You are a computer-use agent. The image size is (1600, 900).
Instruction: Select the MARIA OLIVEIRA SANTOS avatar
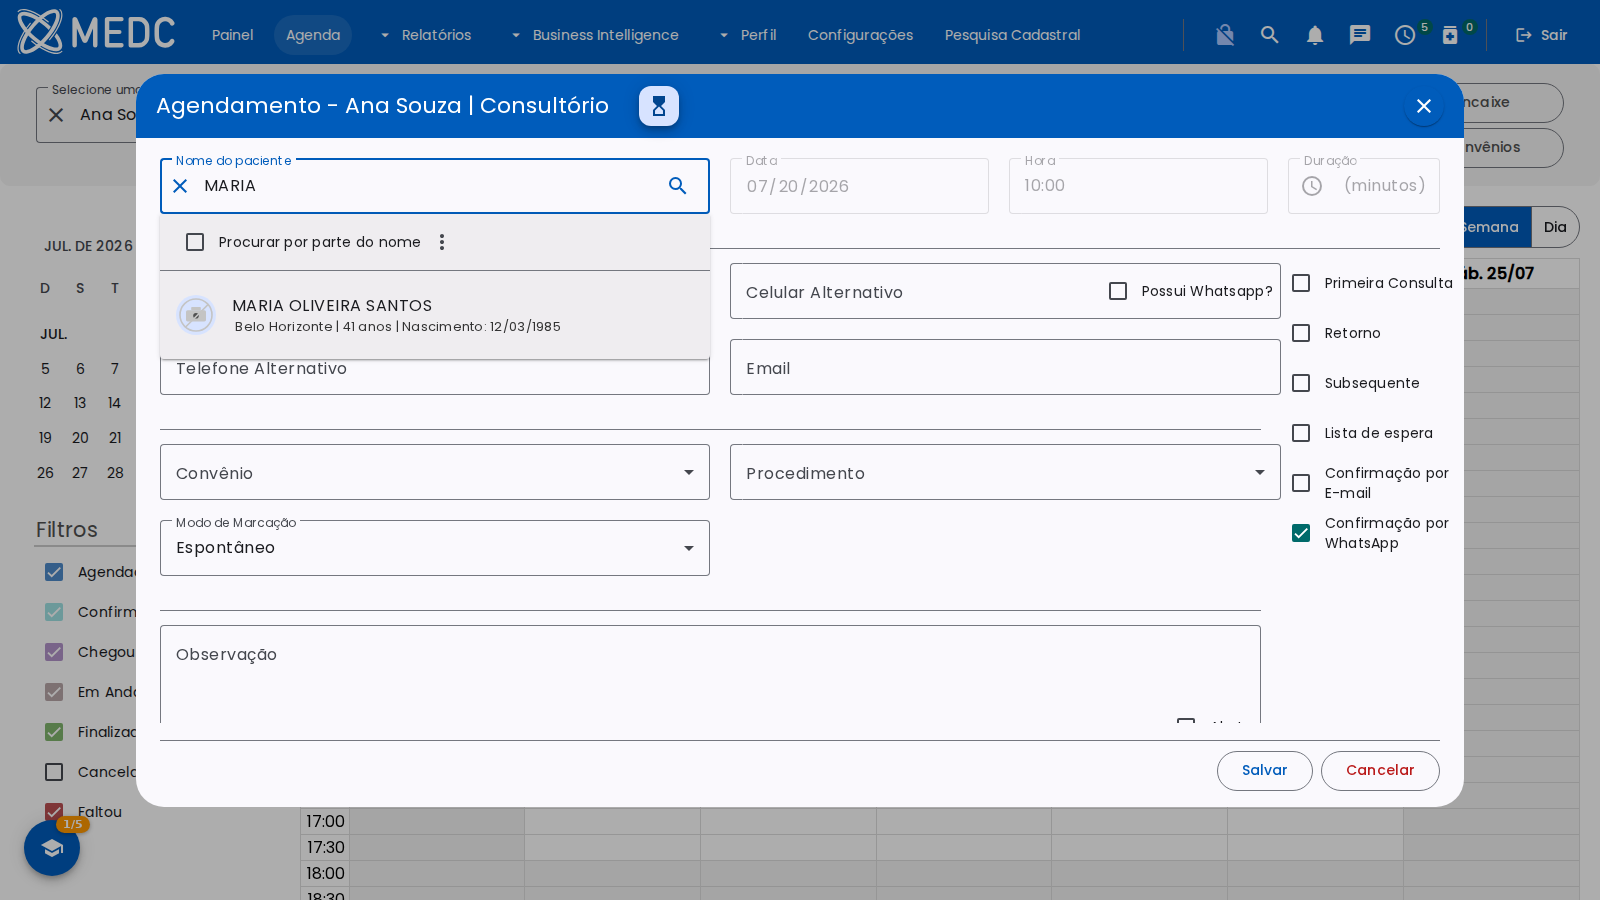click(x=196, y=315)
